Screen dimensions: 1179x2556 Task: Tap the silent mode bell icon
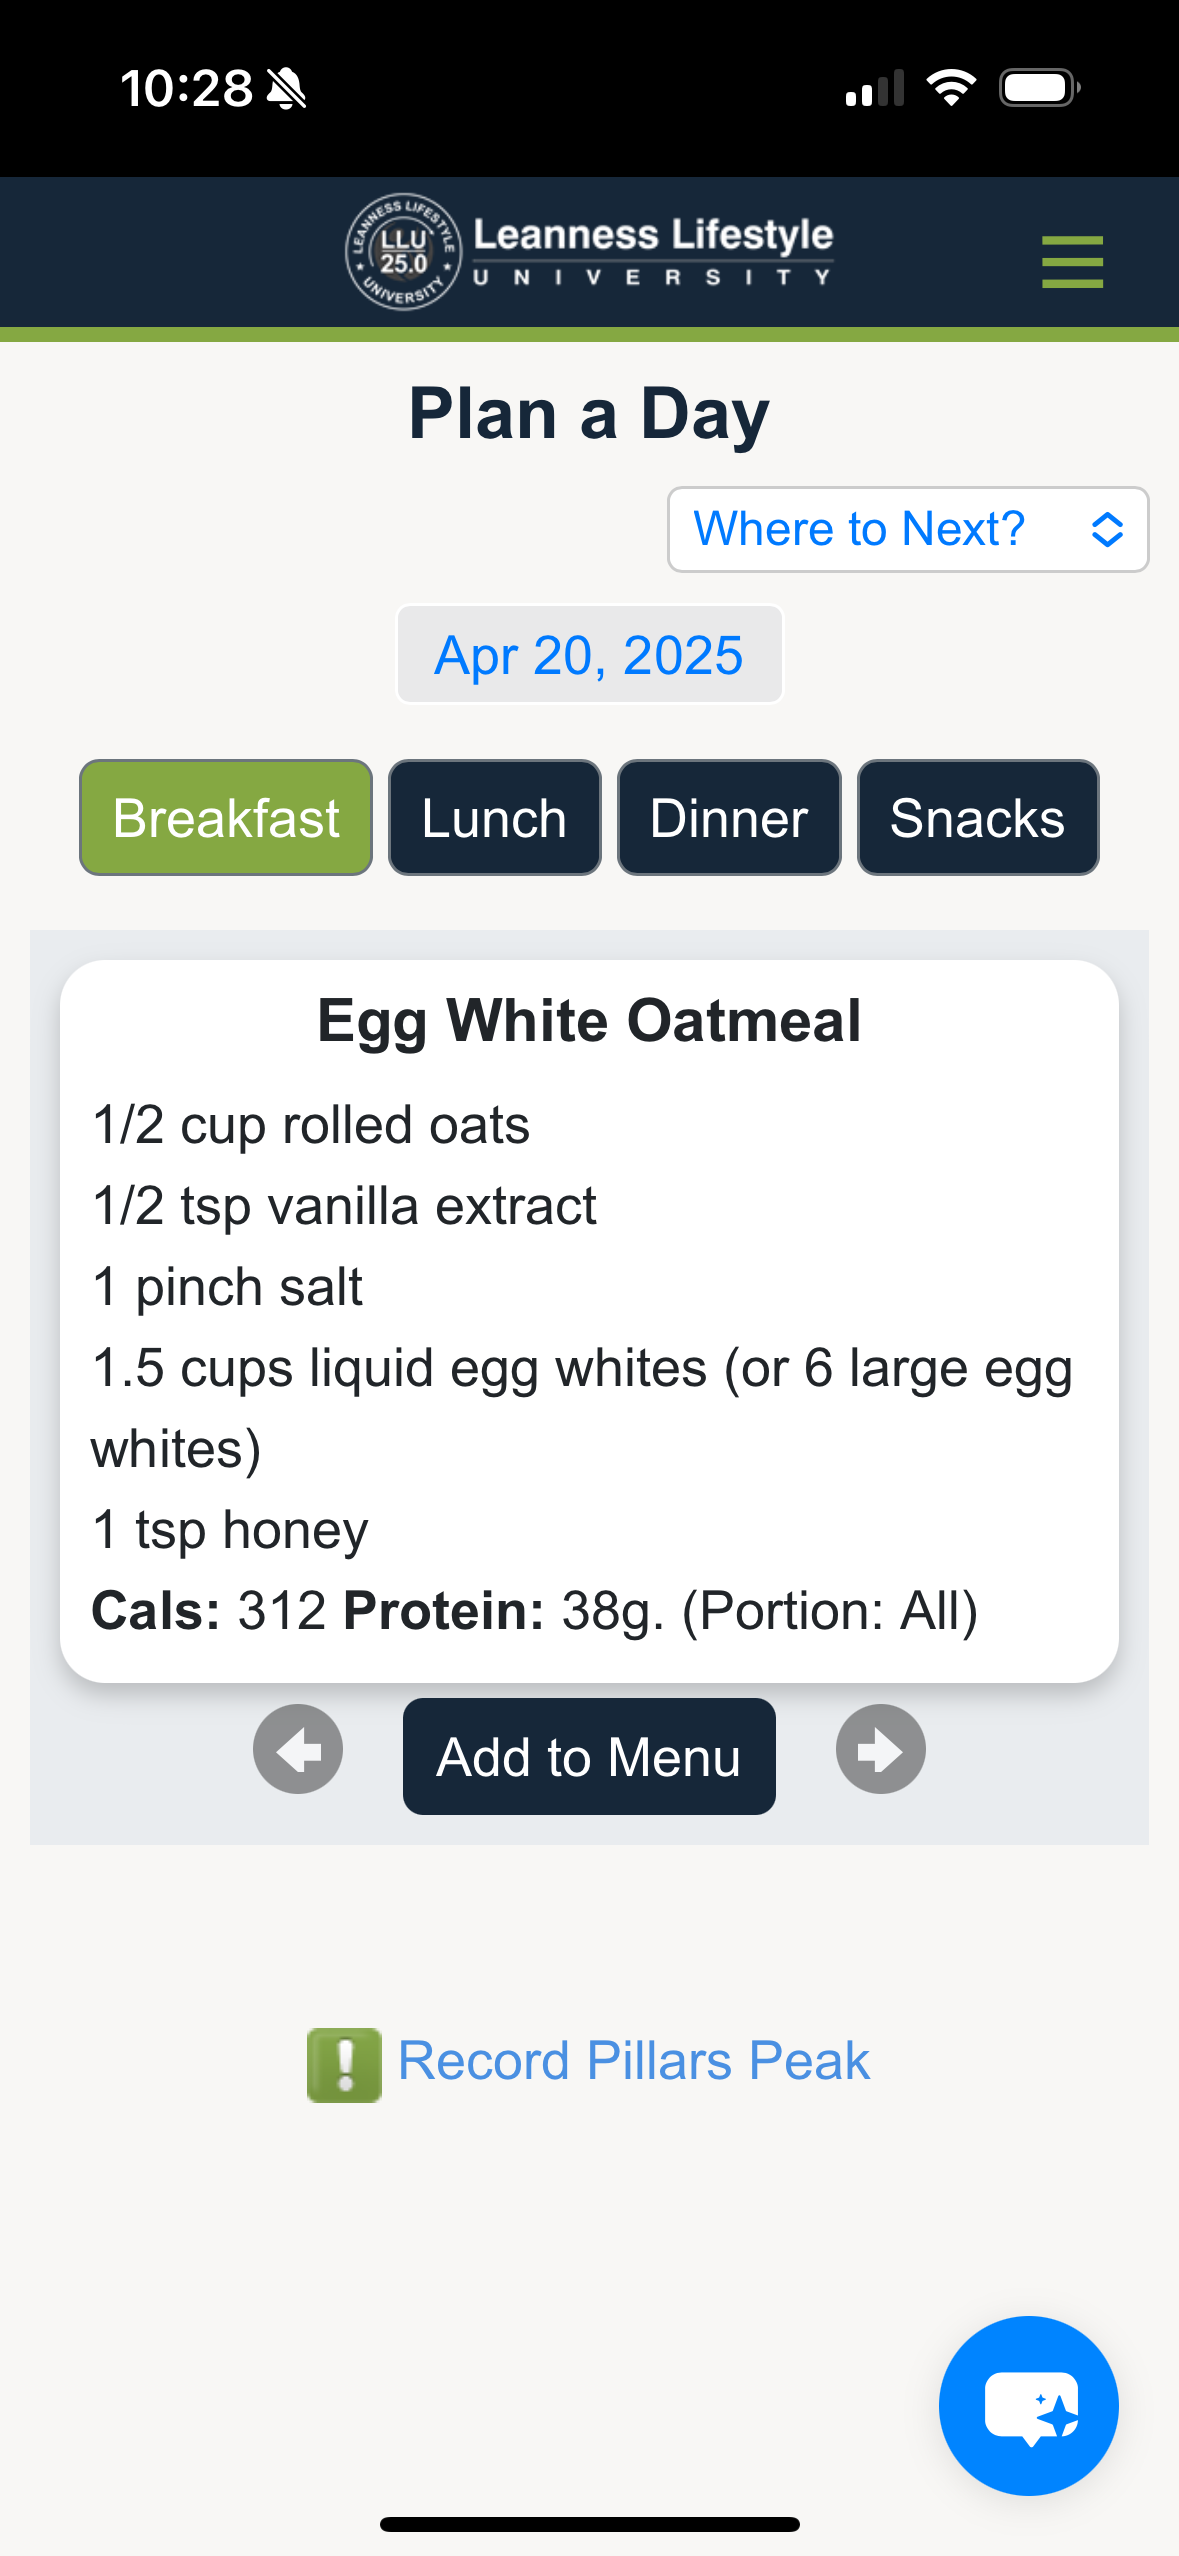[x=287, y=89]
